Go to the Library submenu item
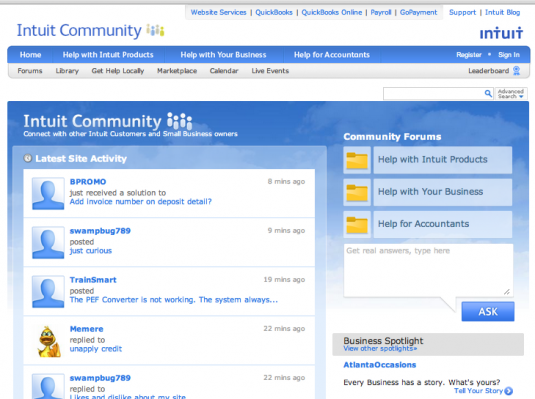Screen dimensions: 535x399 (x=67, y=71)
